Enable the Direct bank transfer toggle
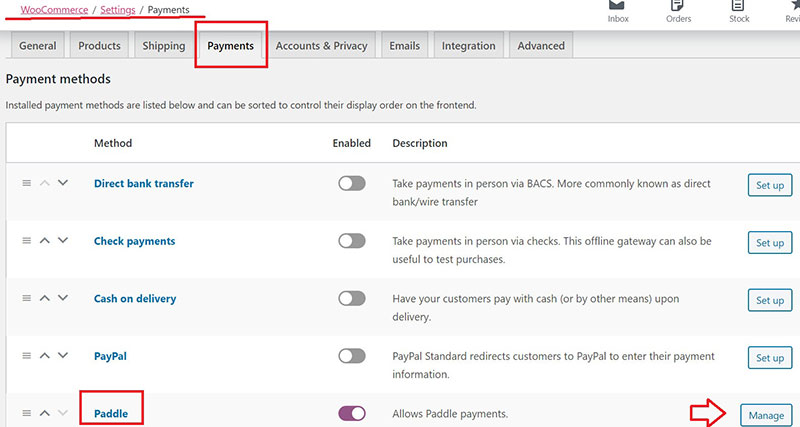800x427 pixels. (x=352, y=184)
